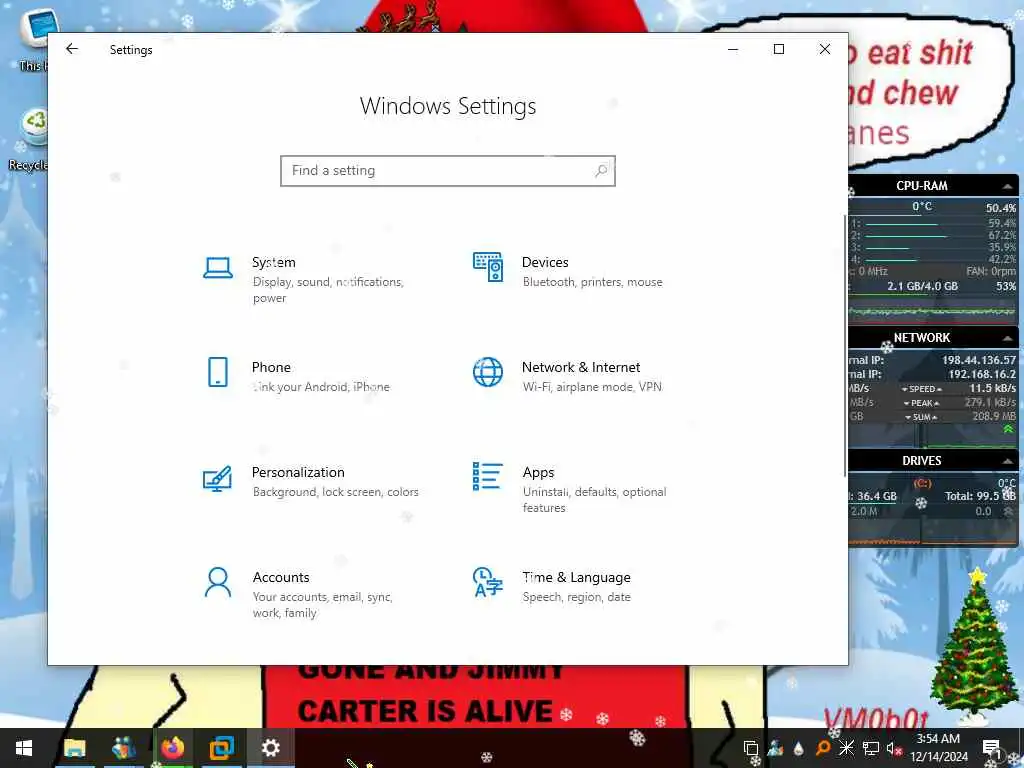Click the 'Total: 99.5 GB' drive value
Viewport: 1024px width, 768px height.
(980, 497)
